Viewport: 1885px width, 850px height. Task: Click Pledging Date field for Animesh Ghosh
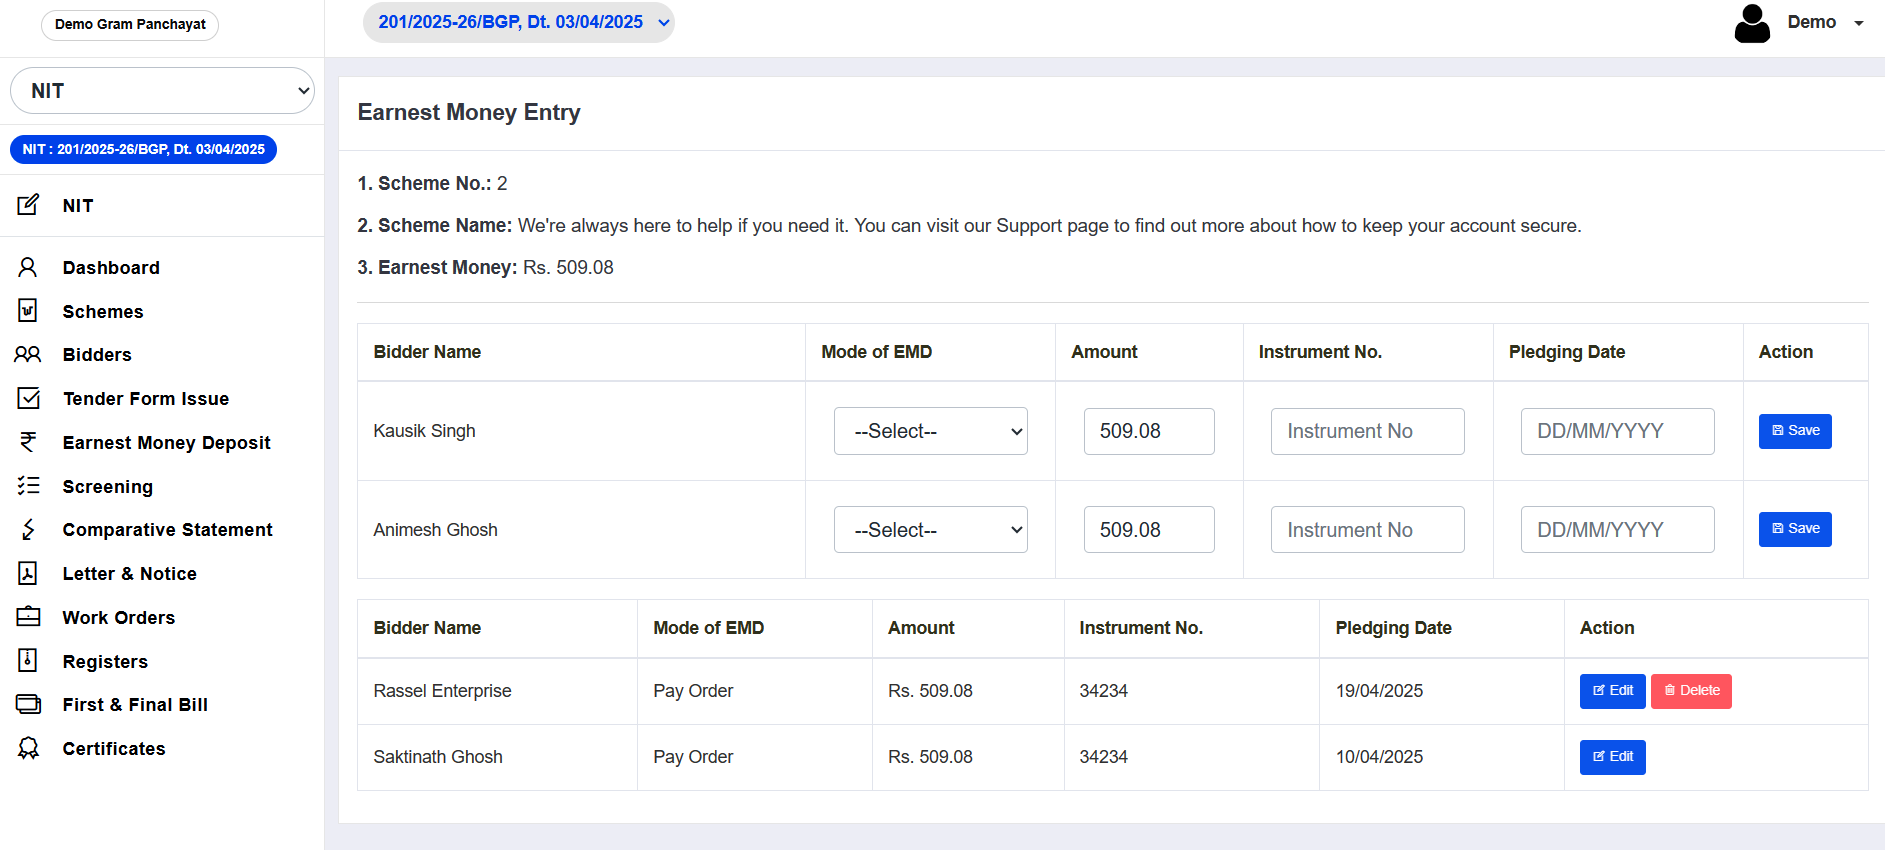point(1617,530)
